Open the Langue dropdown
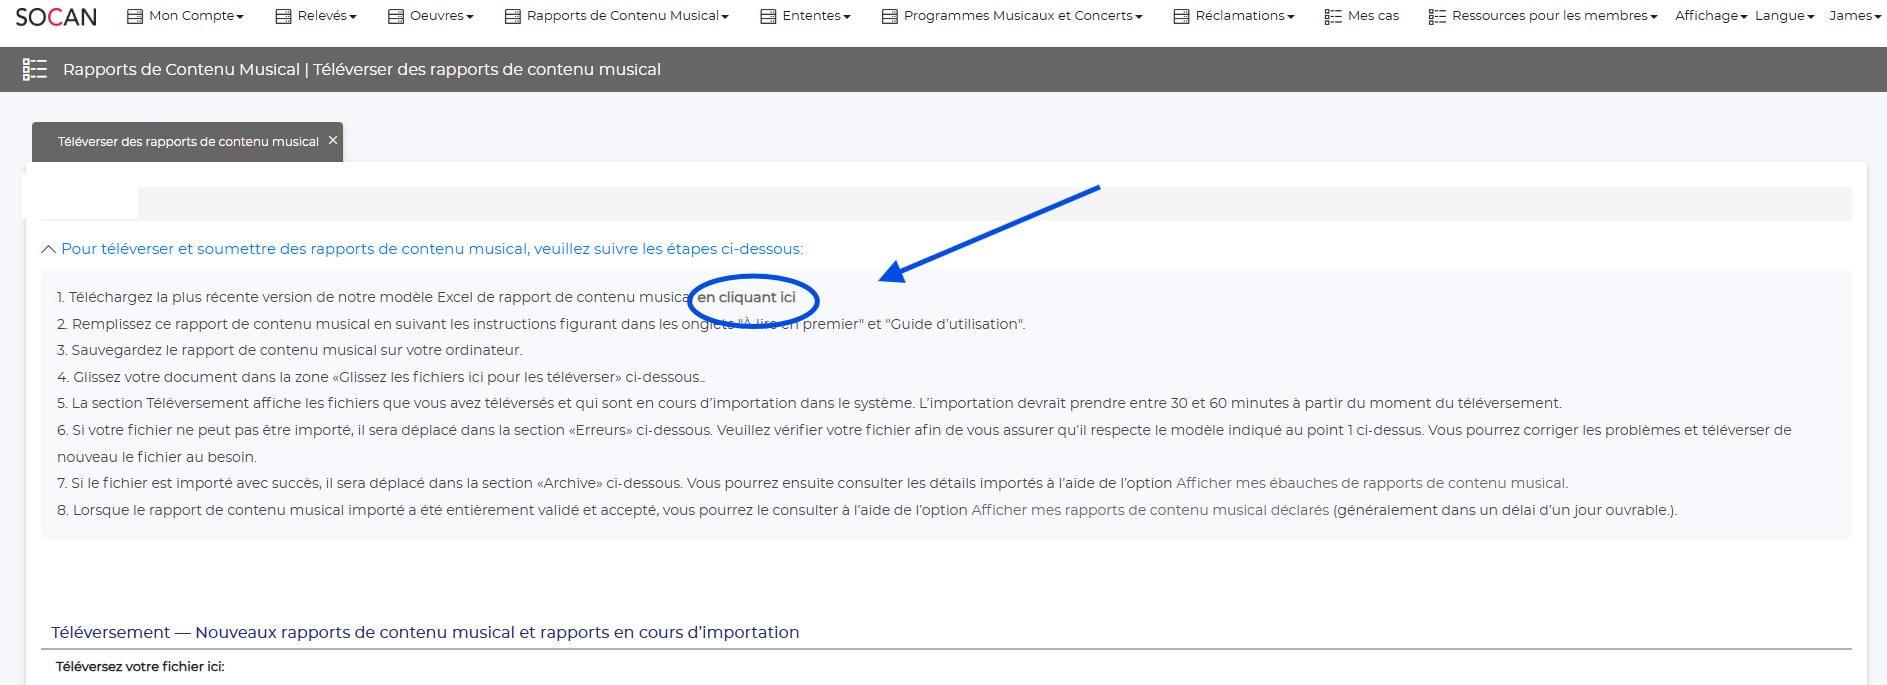1887x685 pixels. point(1784,16)
